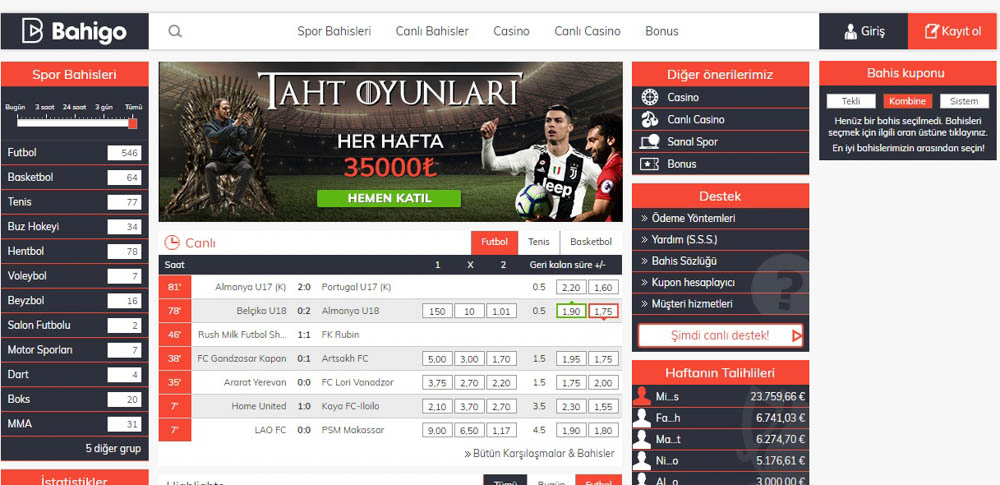The height and width of the screenshot is (485, 1000).
Task: Pick 2,70 draw odds Ararat Yerevan match
Action: tap(469, 383)
